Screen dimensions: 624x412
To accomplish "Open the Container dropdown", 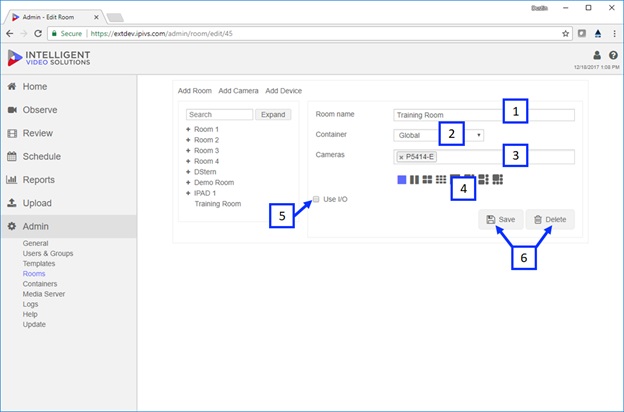I will coord(439,135).
